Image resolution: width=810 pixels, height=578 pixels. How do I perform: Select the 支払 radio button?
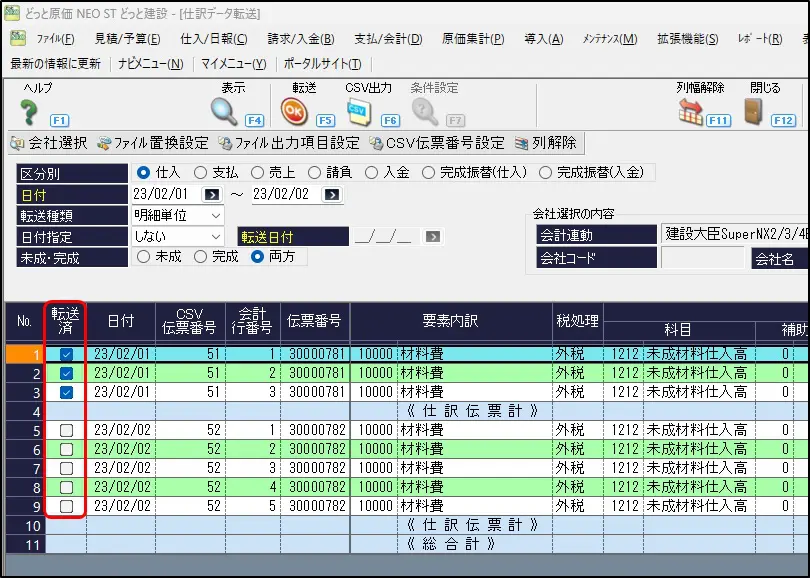(x=201, y=173)
